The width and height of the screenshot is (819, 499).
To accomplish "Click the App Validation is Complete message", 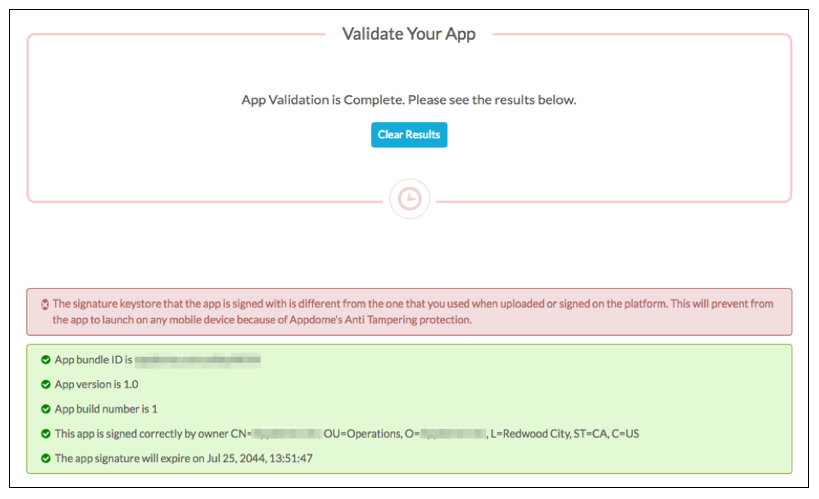I will coord(409,100).
